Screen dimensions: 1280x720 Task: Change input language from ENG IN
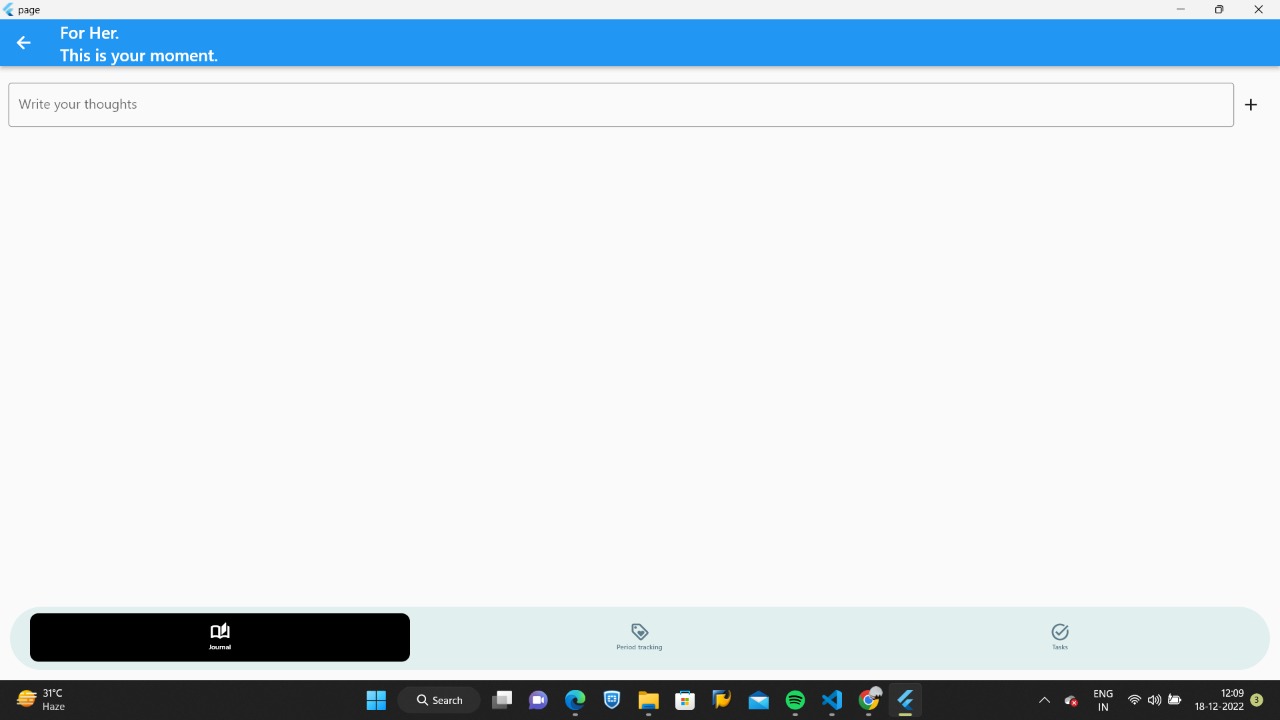1102,700
